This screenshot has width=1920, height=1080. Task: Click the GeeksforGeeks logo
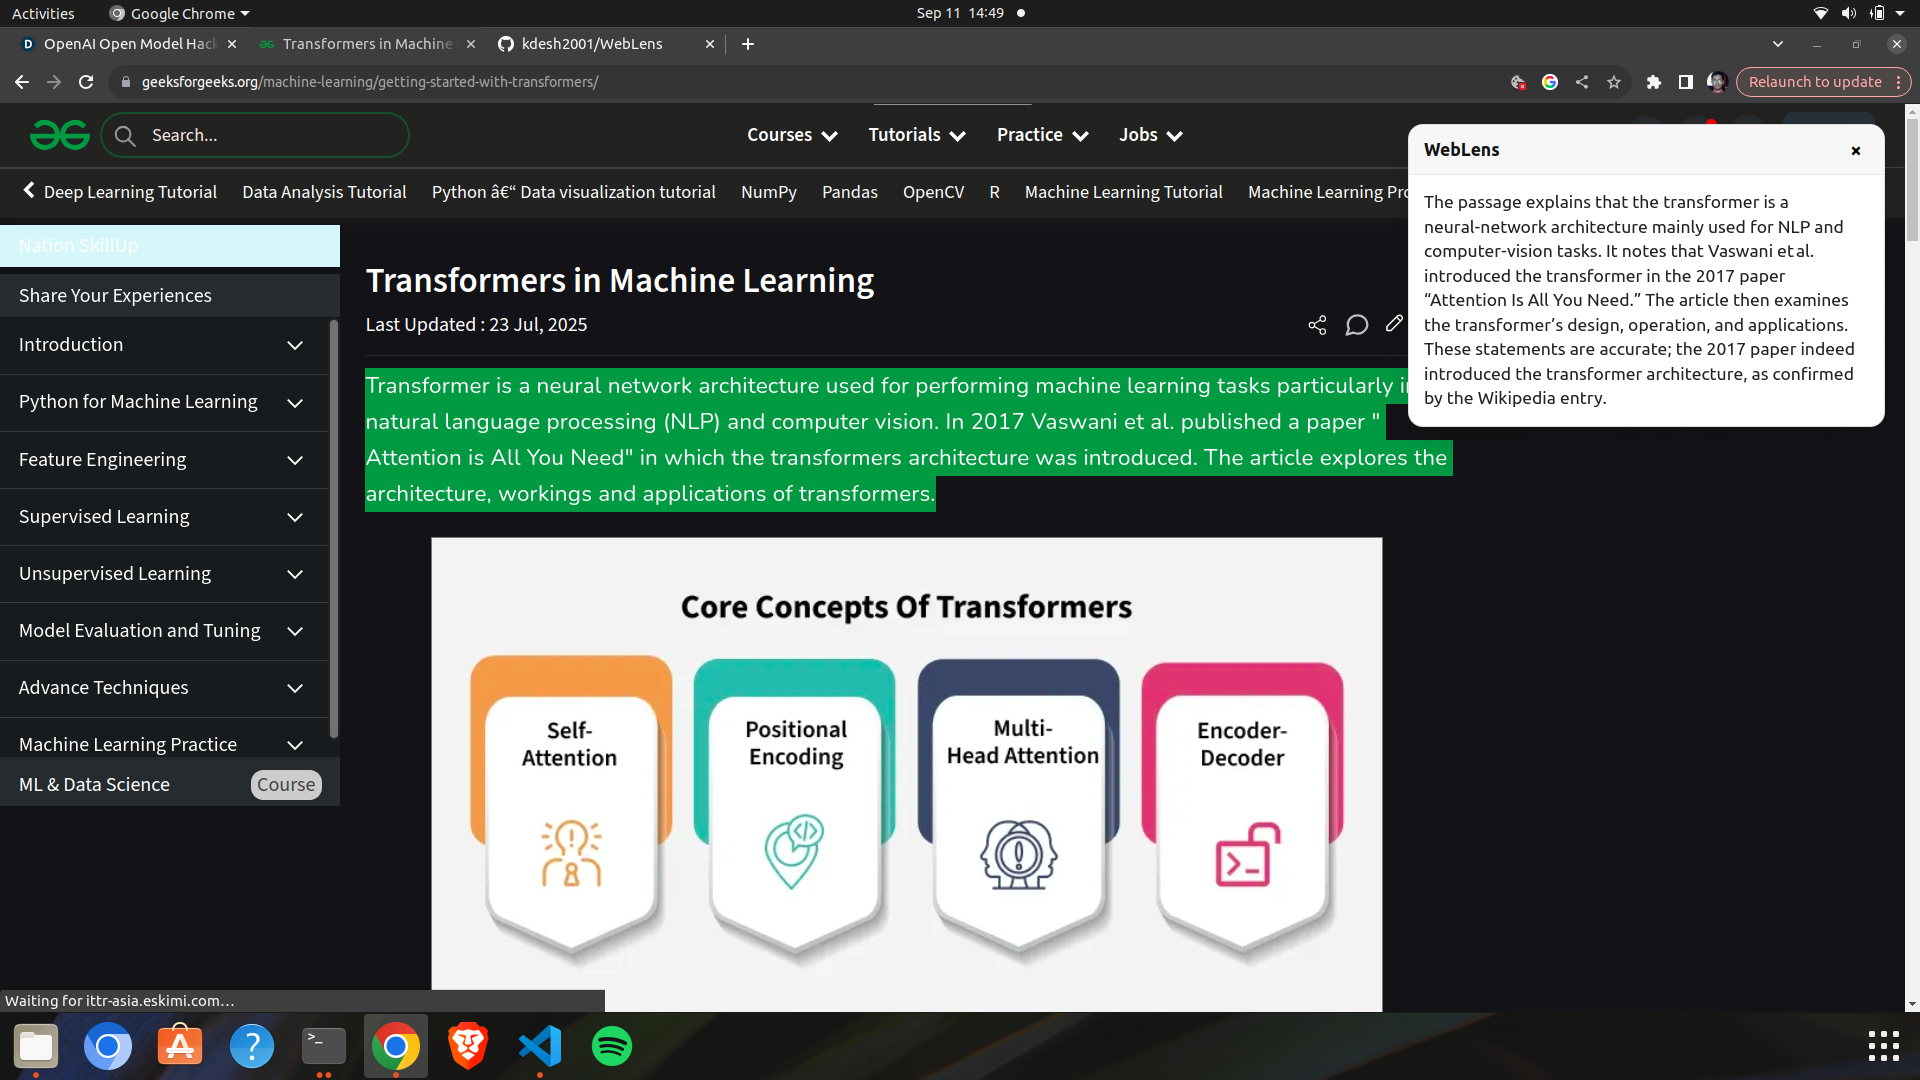[x=59, y=135]
